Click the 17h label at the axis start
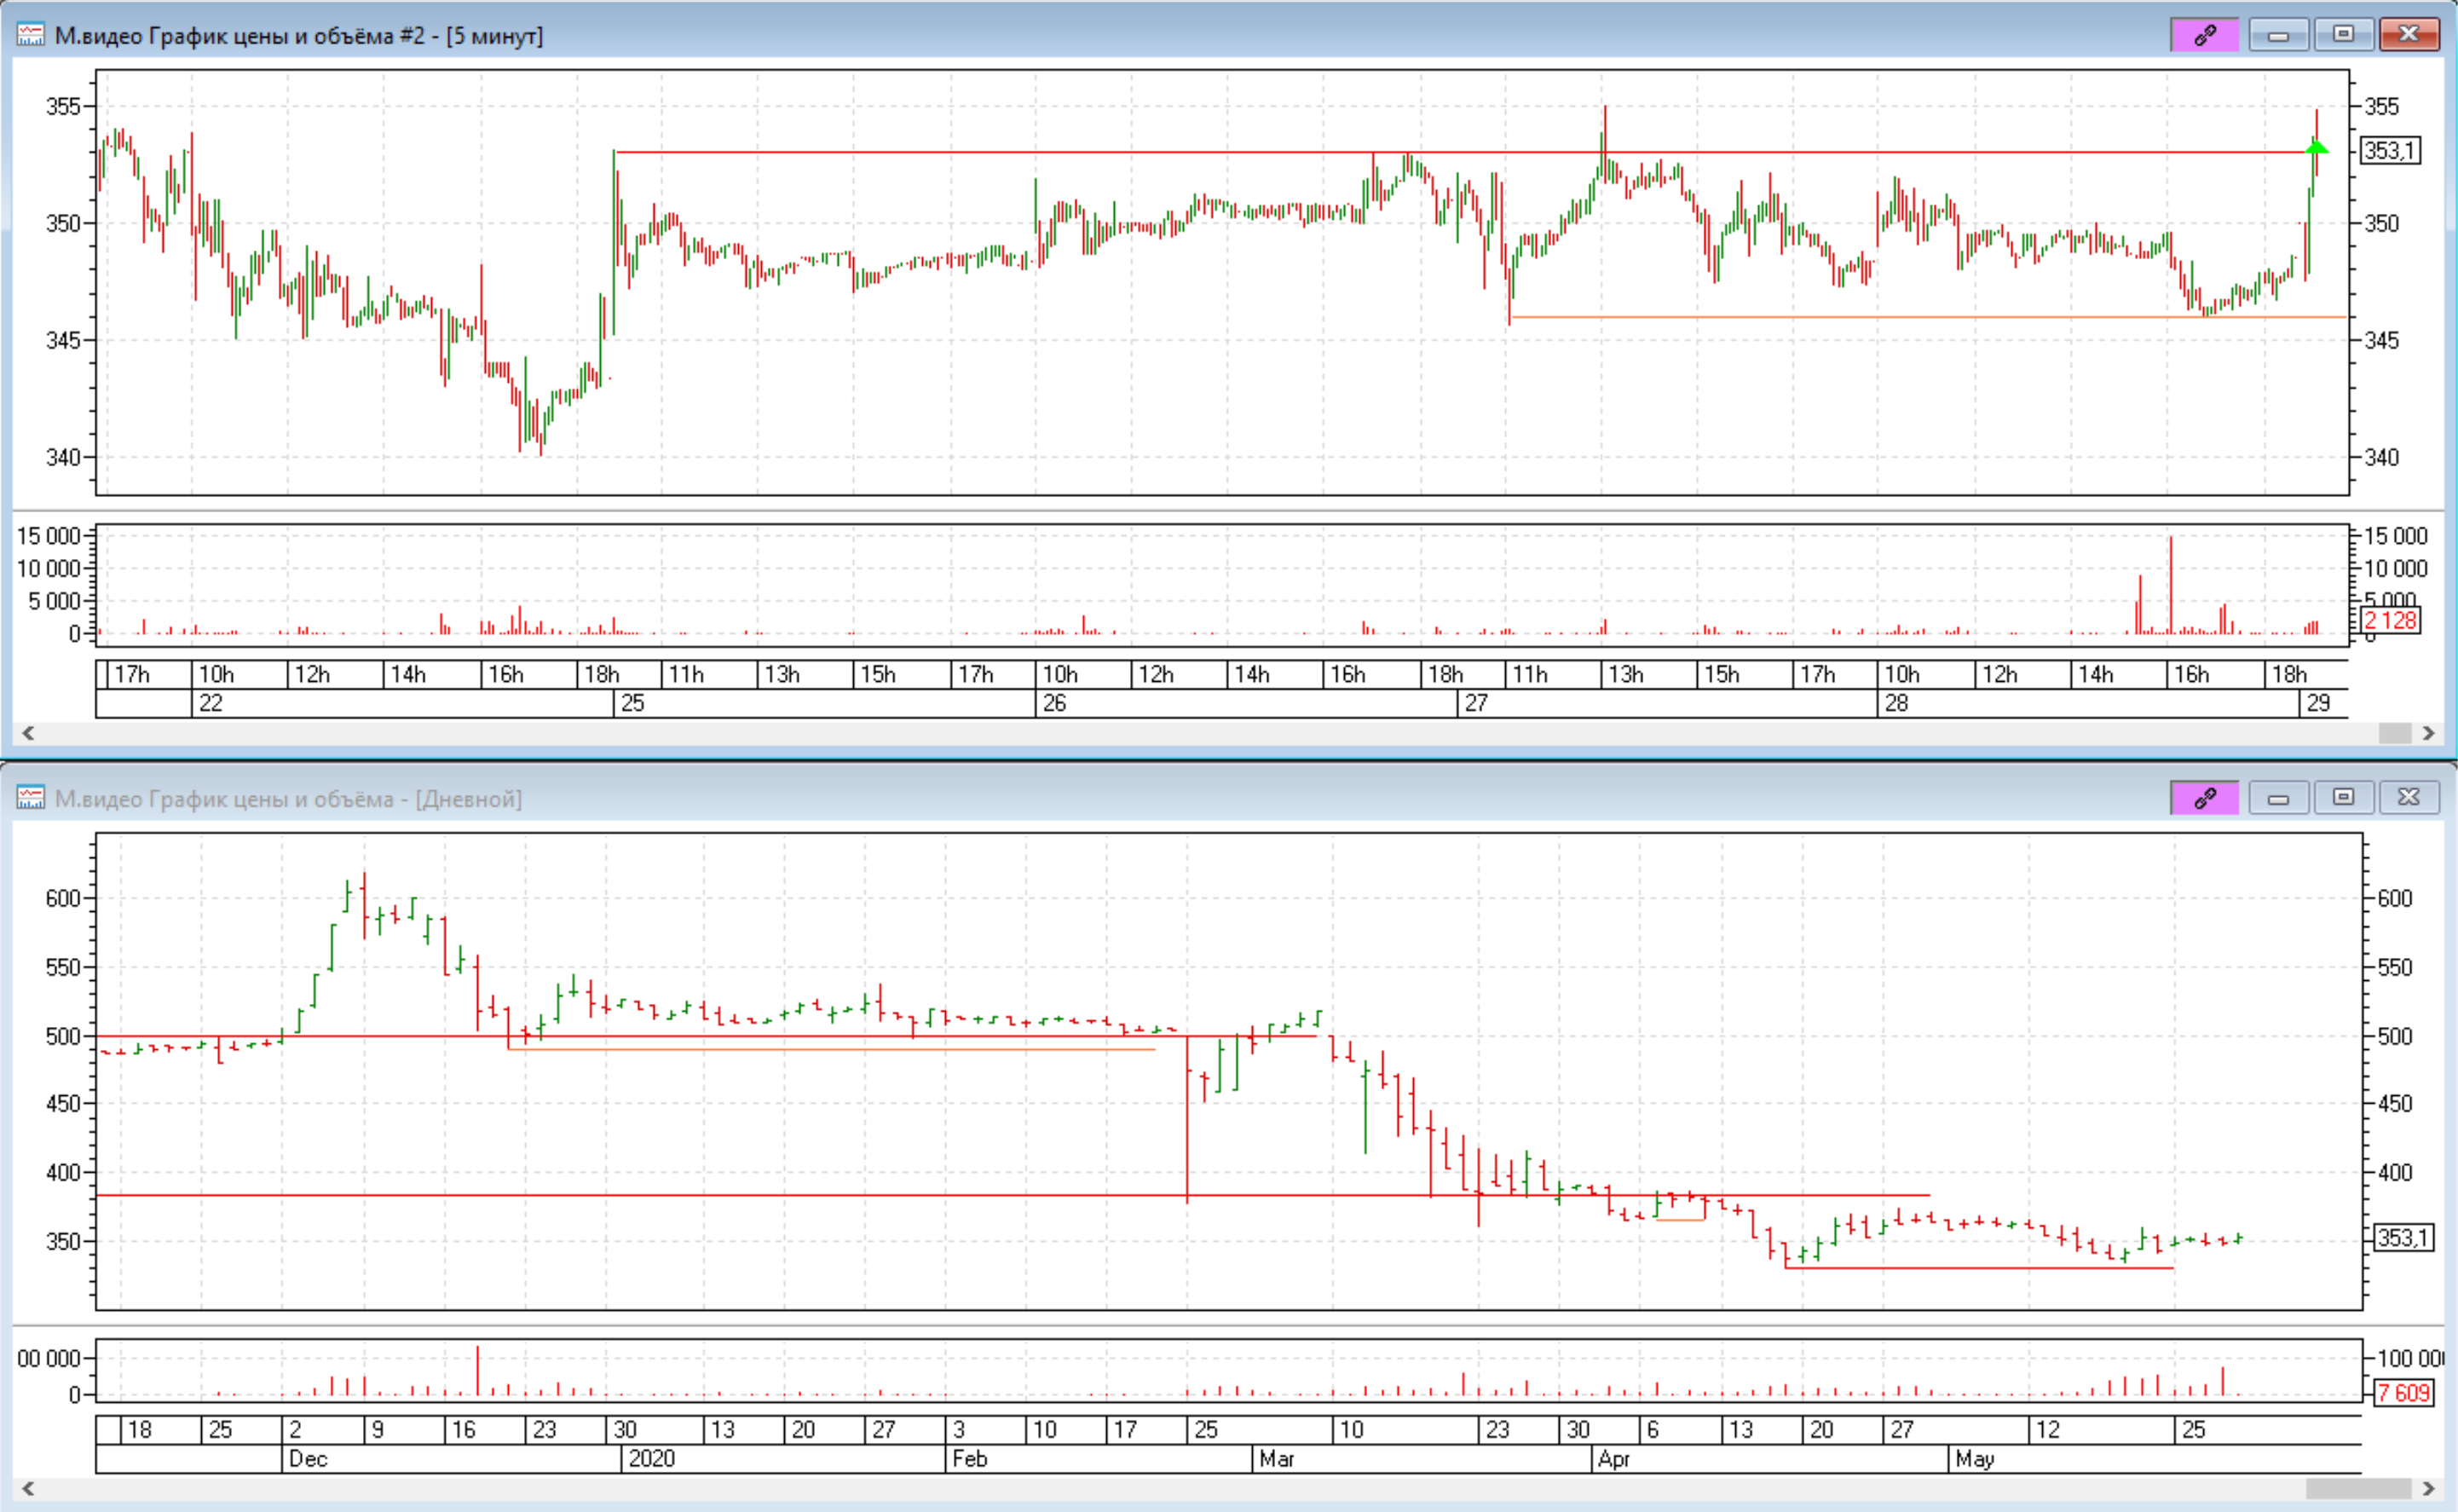The width and height of the screenshot is (2458, 1512). 132,674
